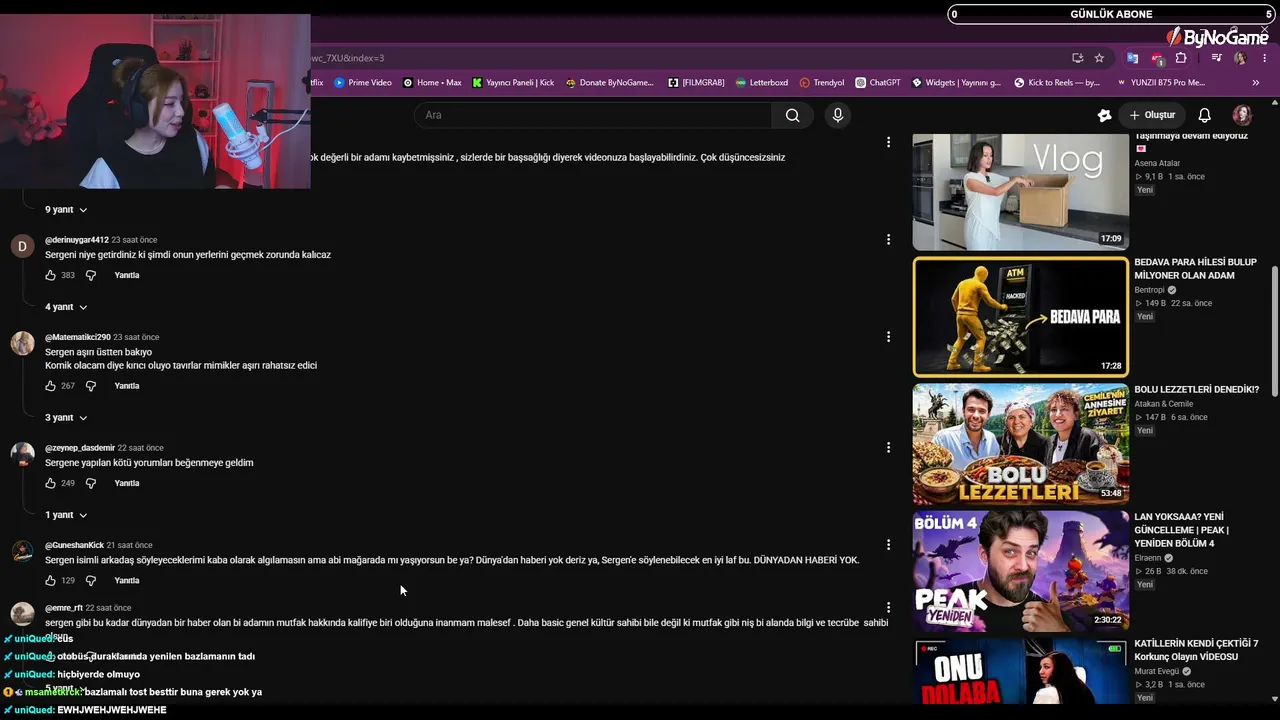
Task: Open options menu for @zeynep_dasdemir comment
Action: [x=888, y=448]
